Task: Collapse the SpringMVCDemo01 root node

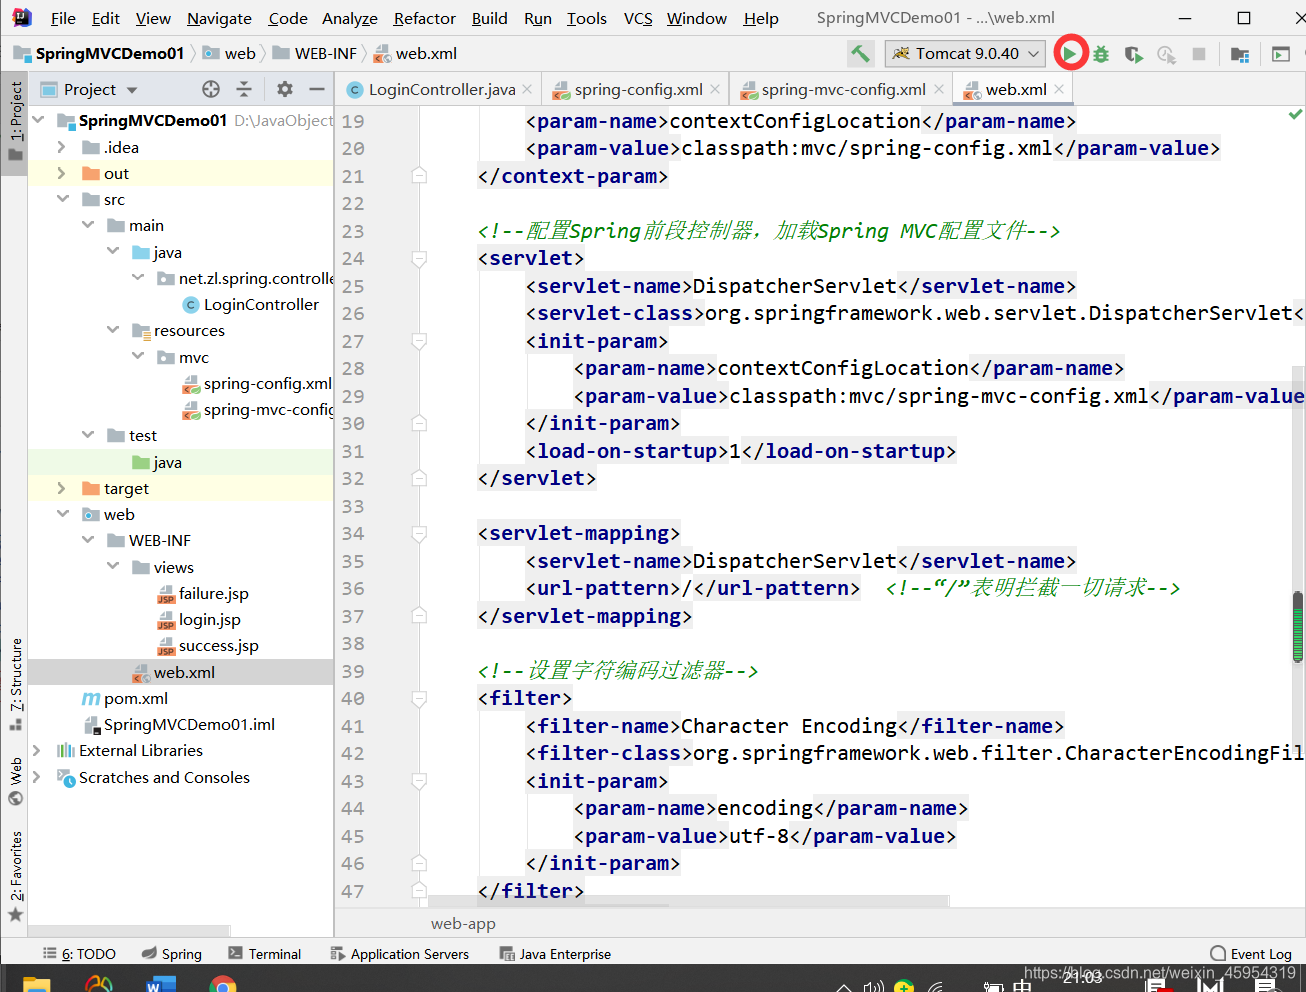Action: pos(39,120)
